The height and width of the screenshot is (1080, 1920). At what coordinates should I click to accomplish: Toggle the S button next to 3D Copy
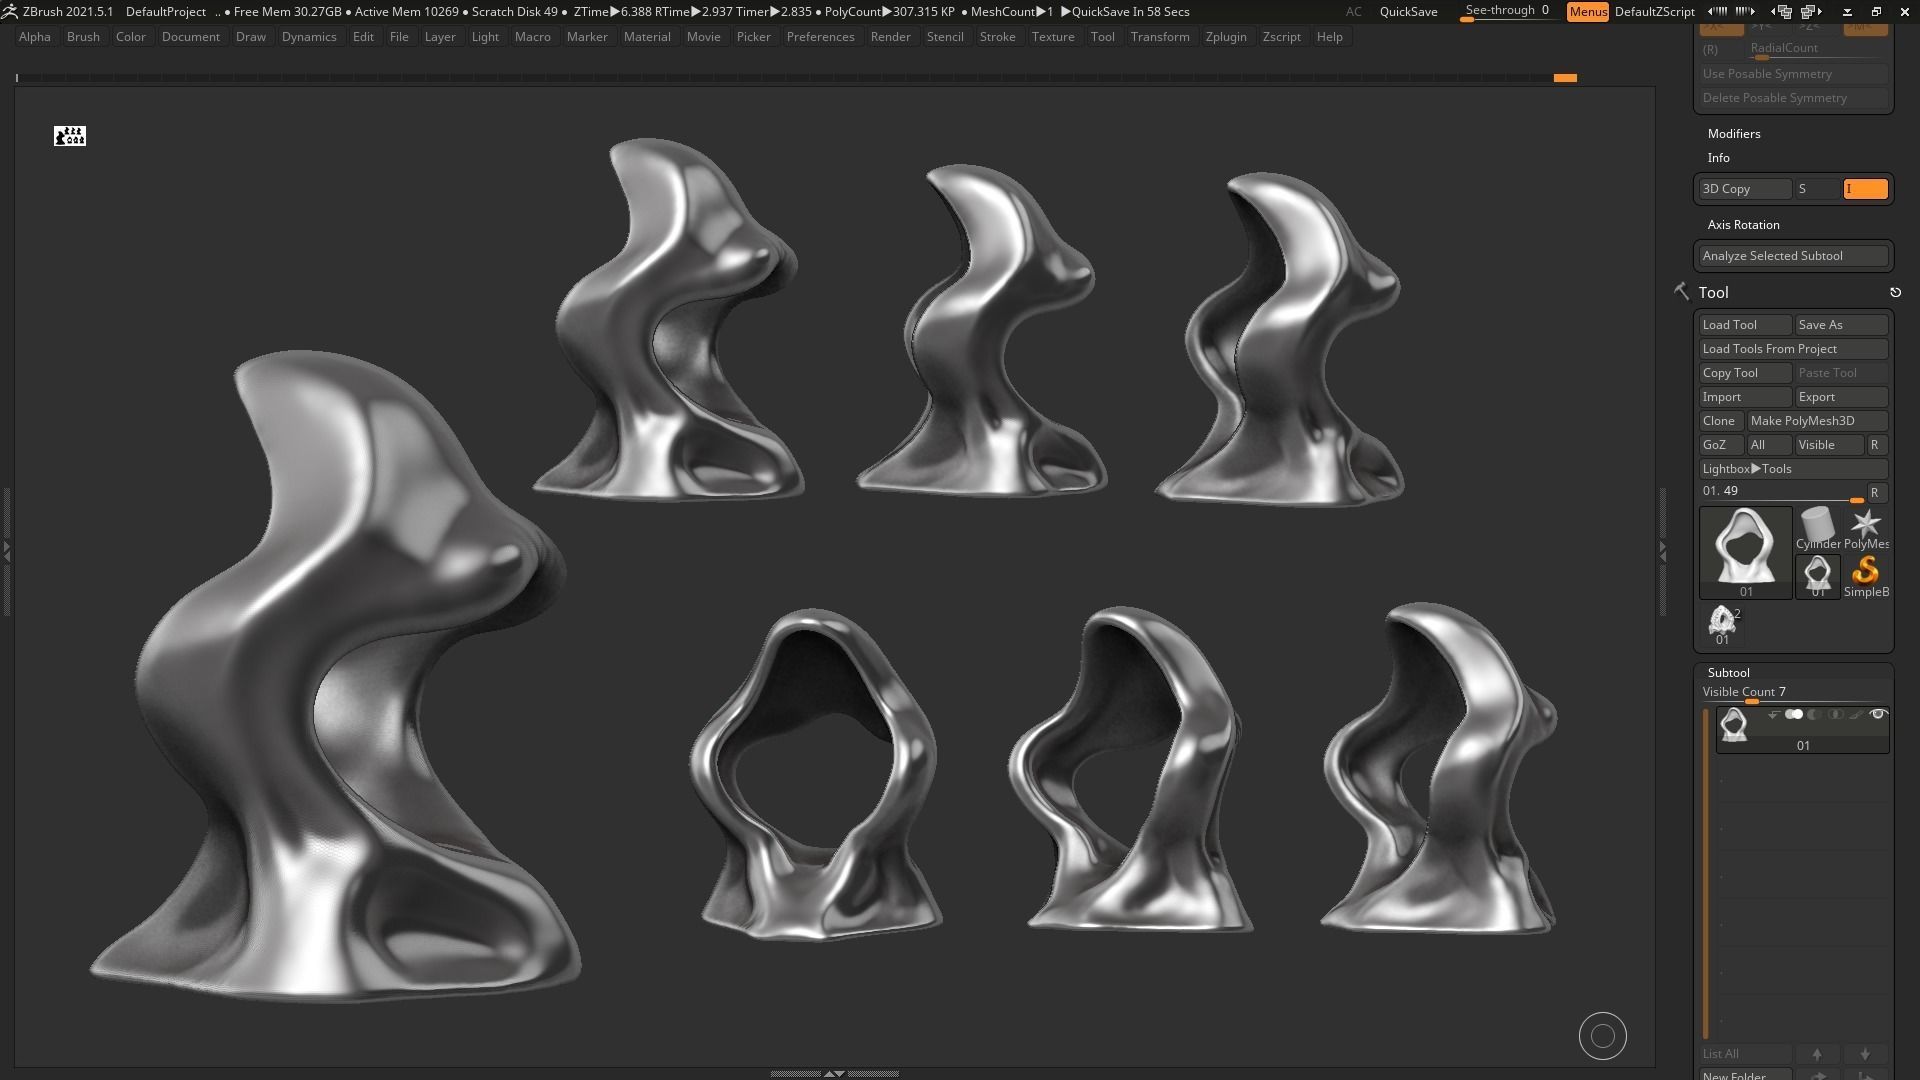coord(1817,189)
